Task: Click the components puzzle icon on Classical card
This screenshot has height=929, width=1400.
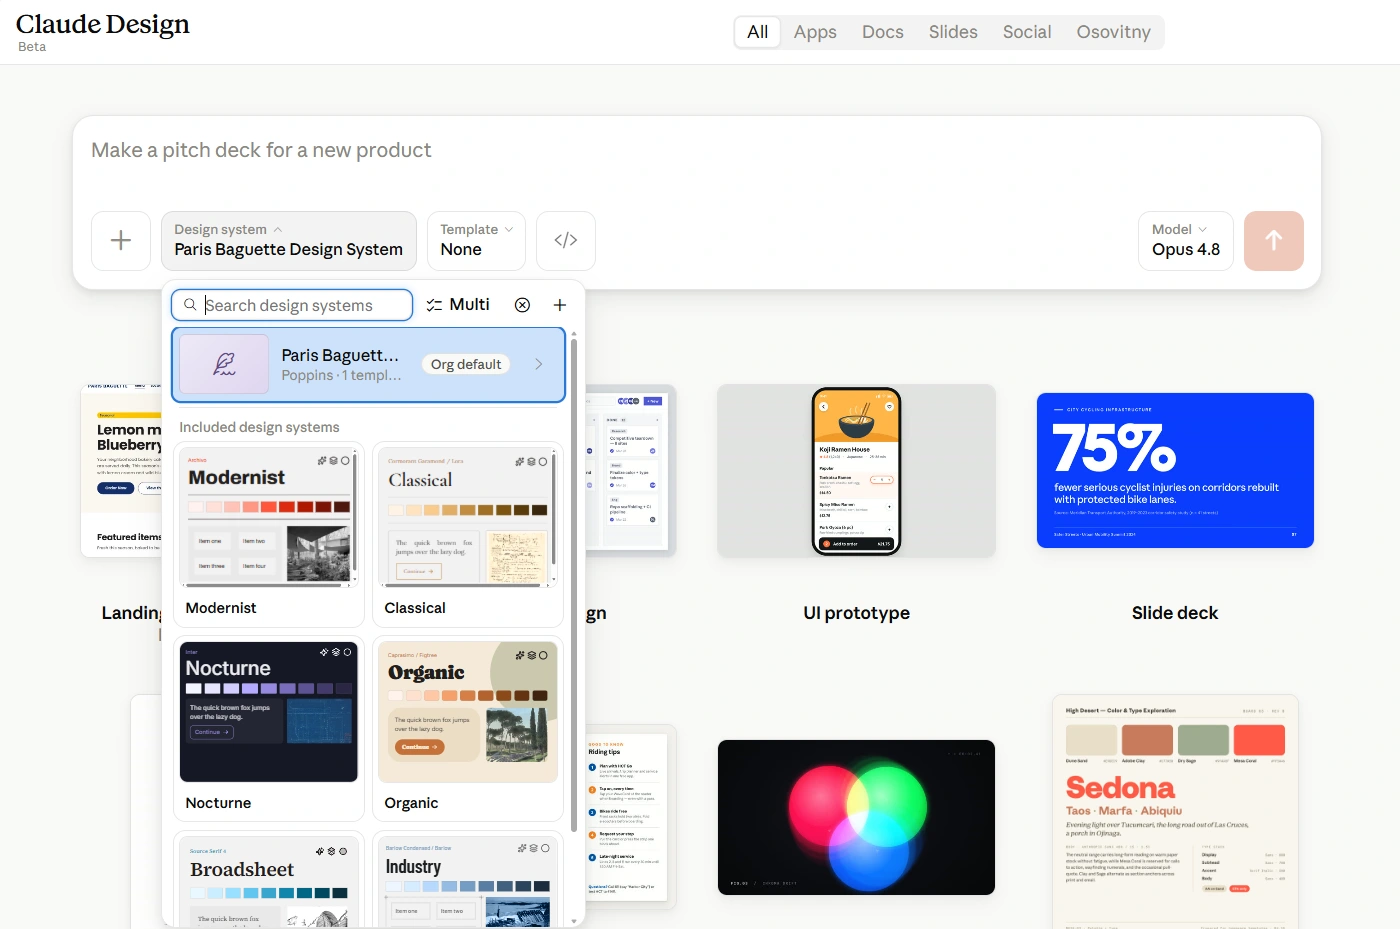Action: 519,462
